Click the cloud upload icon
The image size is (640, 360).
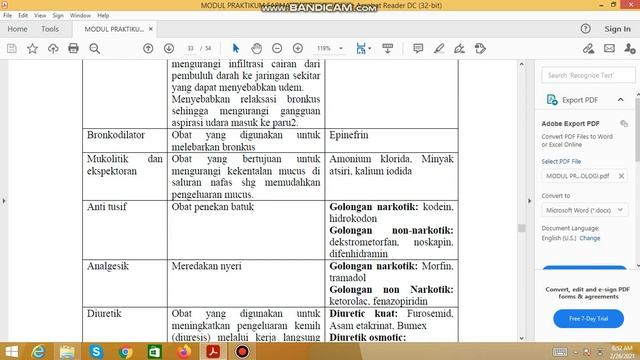coord(53,49)
